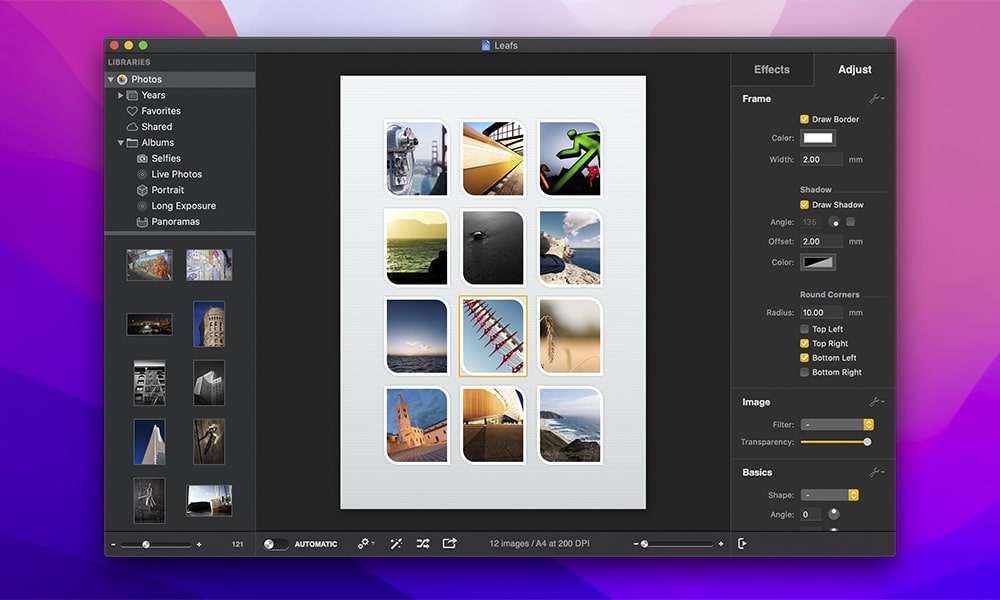Click the Frame section wrench icon
This screenshot has height=600, width=1000.
coord(875,99)
